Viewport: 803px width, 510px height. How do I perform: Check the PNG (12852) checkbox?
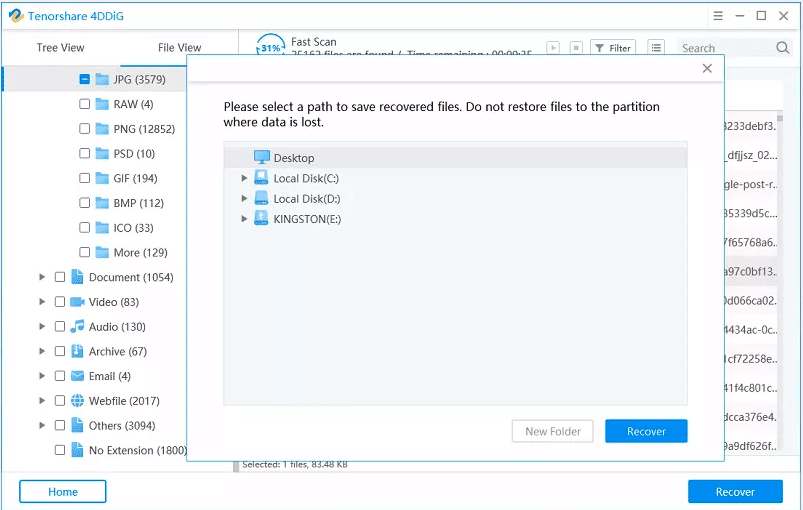84,129
